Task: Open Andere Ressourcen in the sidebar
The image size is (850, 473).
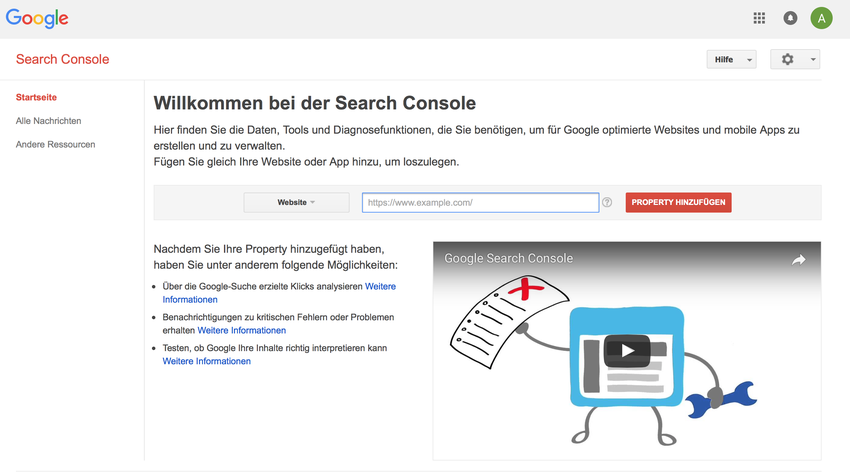Action: coord(55,145)
